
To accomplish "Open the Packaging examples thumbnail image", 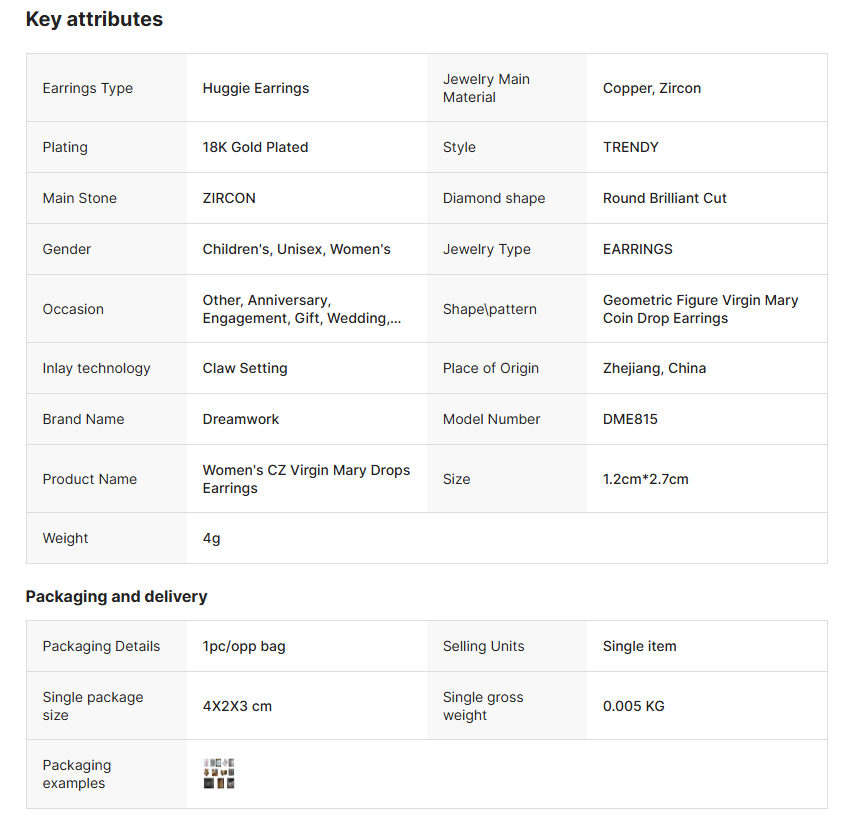I will tap(218, 774).
